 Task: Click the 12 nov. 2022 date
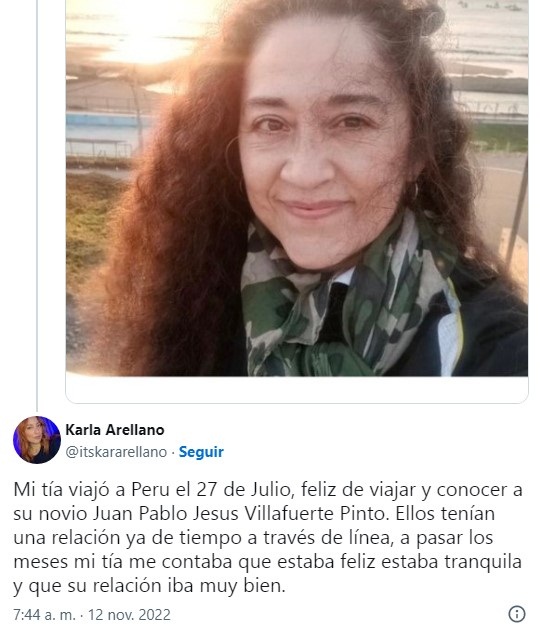point(129,615)
